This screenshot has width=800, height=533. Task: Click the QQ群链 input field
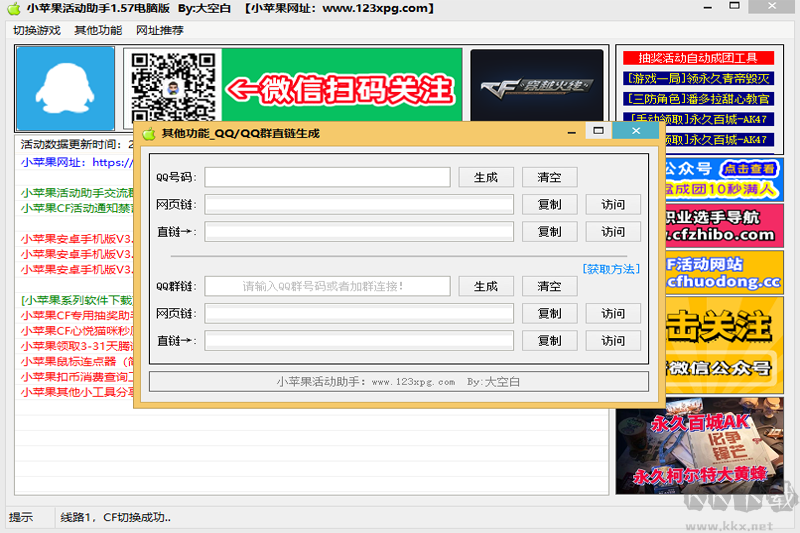coord(328,286)
